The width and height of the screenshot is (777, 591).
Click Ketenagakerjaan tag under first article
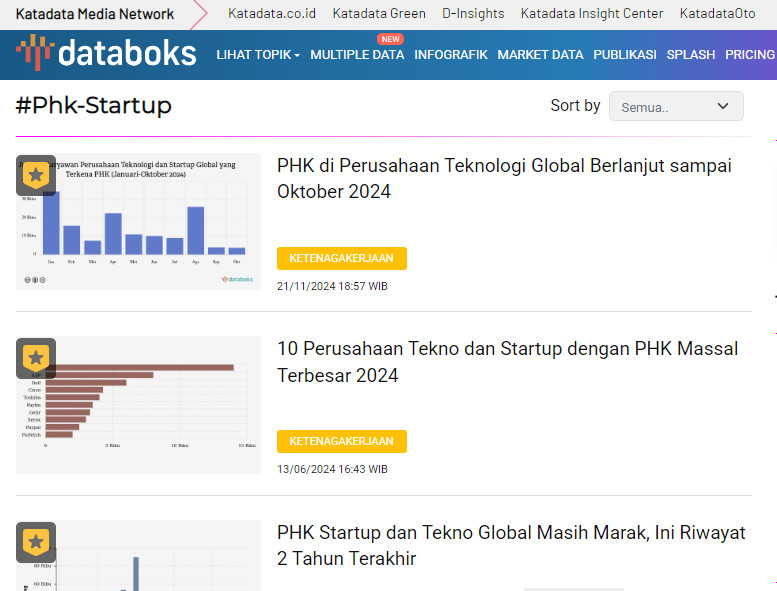342,258
